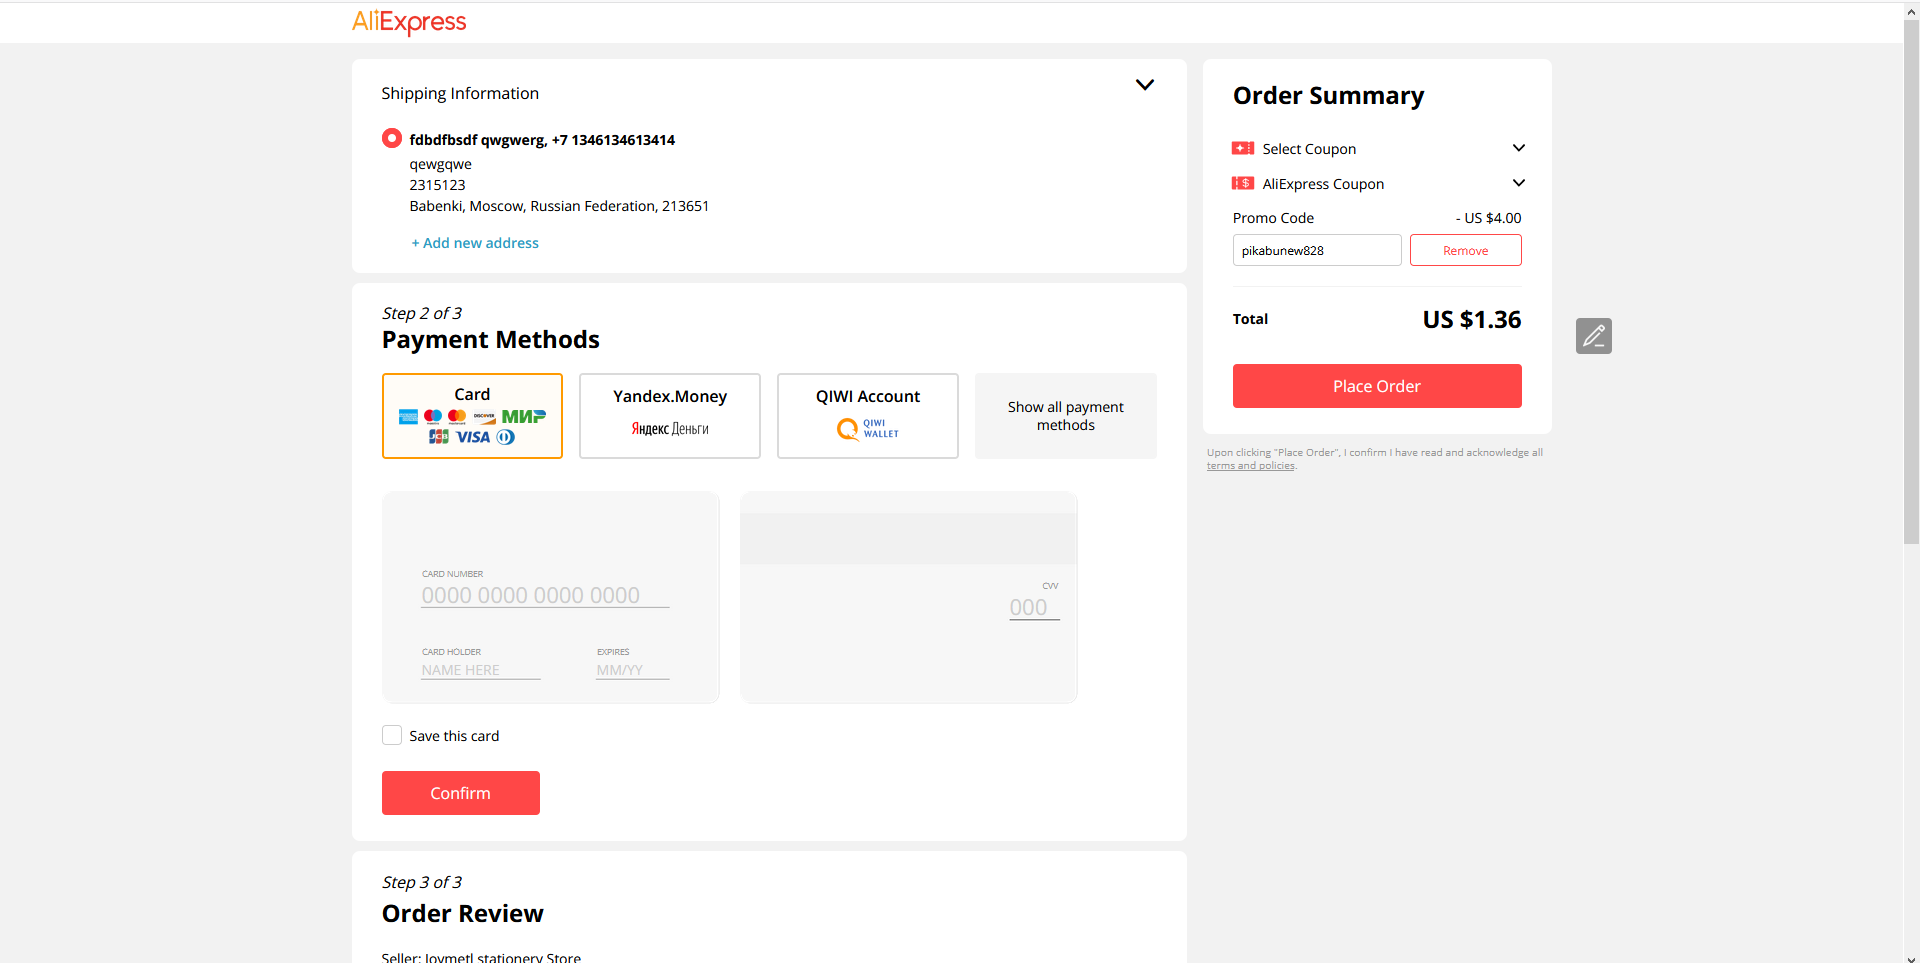Click the promo discount amount - US $4.00
This screenshot has width=1920, height=963.
click(1488, 218)
